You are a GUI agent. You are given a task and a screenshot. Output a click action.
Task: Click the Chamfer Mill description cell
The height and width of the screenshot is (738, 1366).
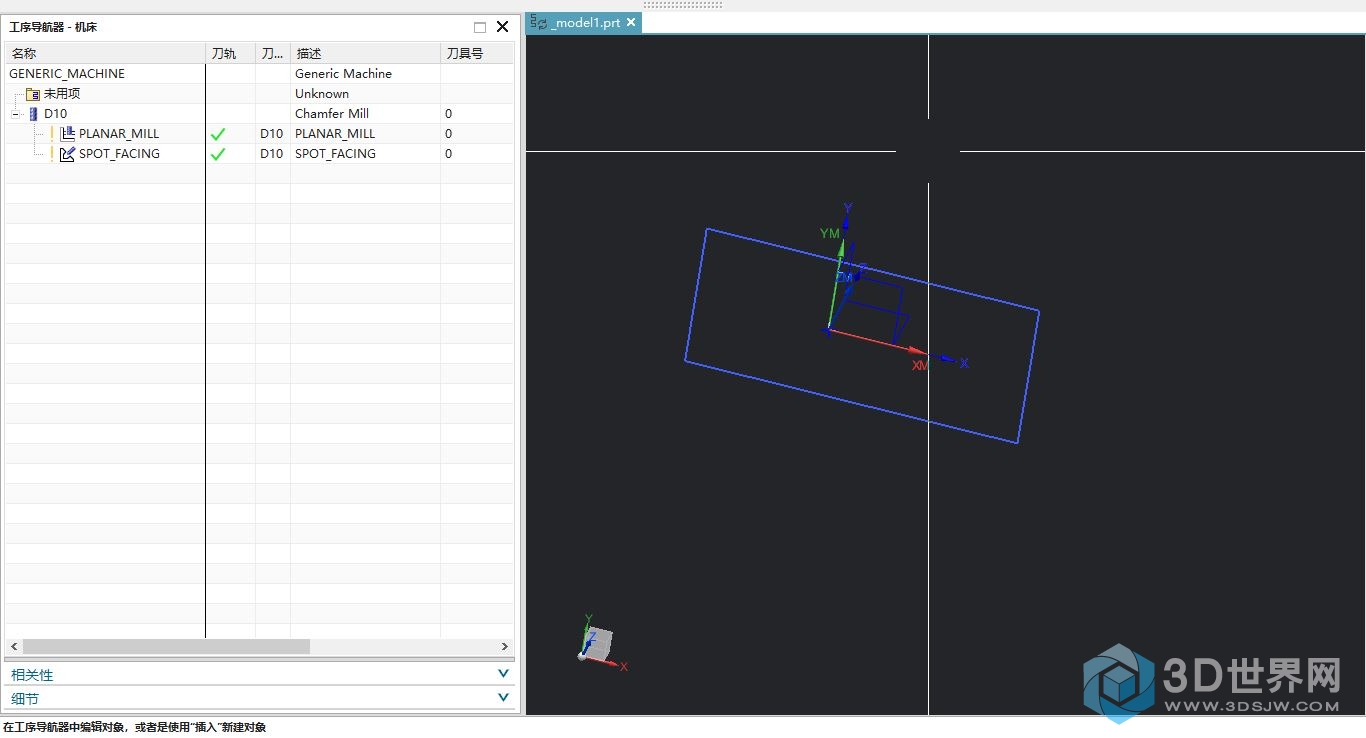coord(332,114)
